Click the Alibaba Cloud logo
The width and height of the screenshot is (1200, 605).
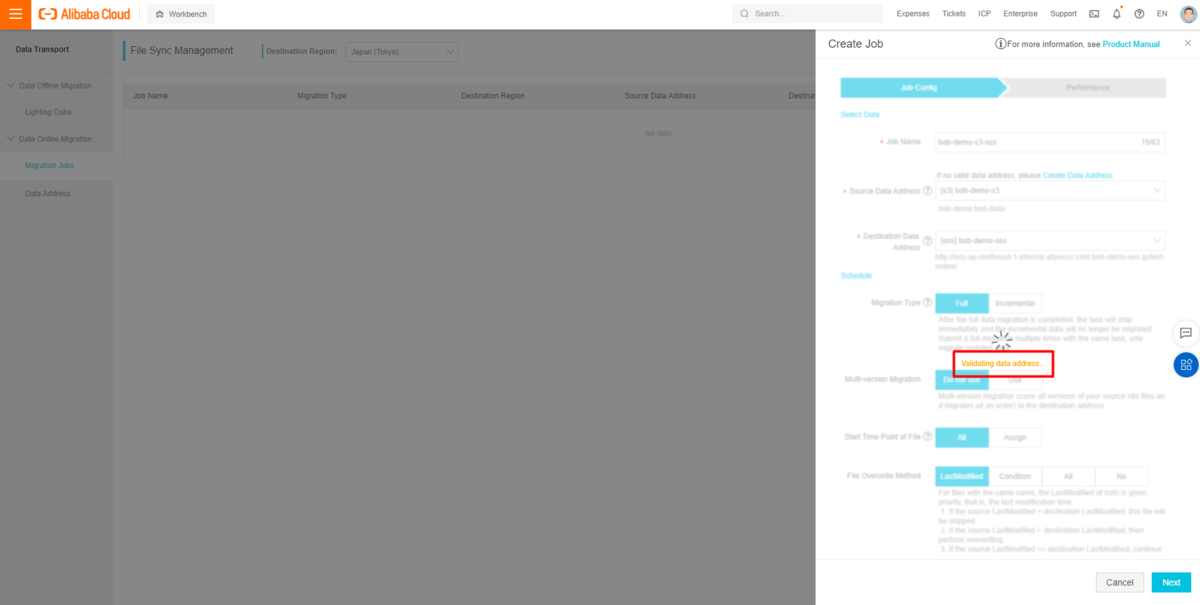click(84, 14)
